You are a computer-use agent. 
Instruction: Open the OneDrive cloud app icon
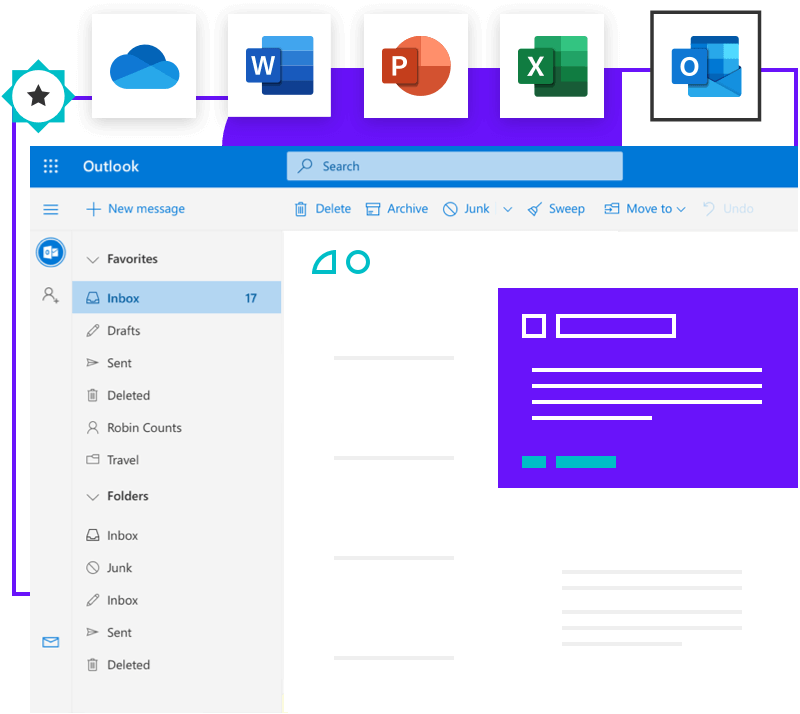click(144, 67)
